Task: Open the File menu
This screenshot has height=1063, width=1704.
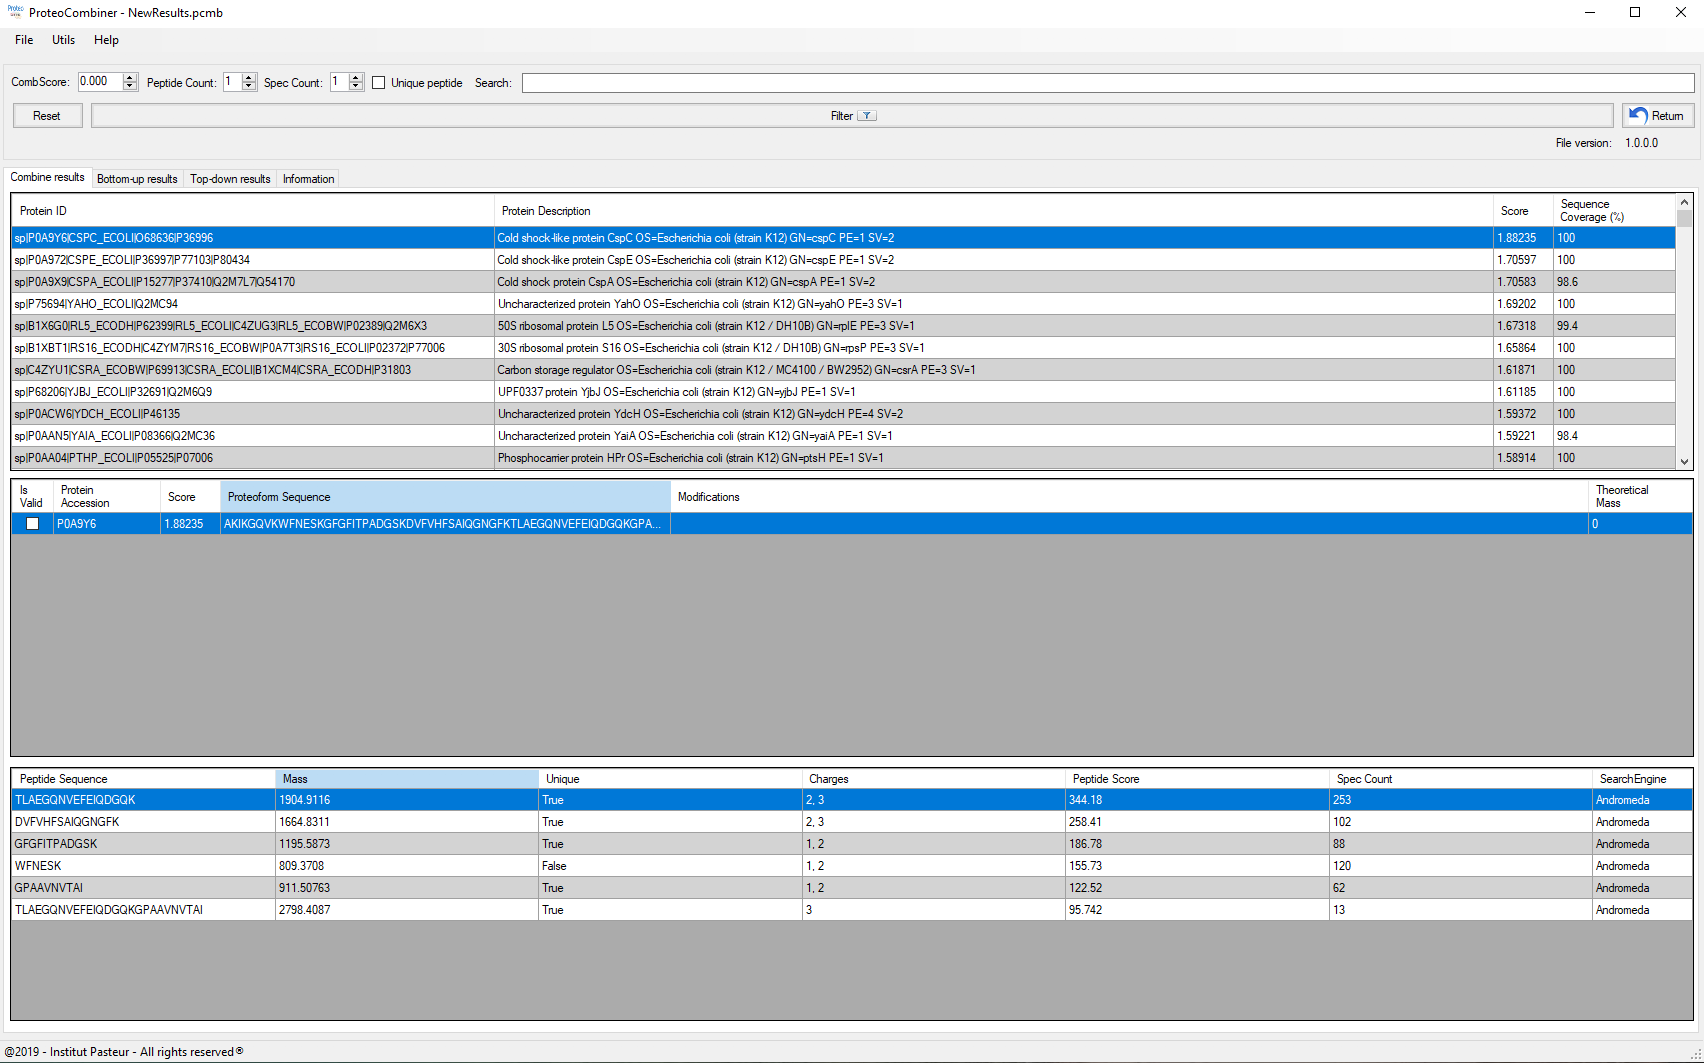Action: (x=24, y=40)
